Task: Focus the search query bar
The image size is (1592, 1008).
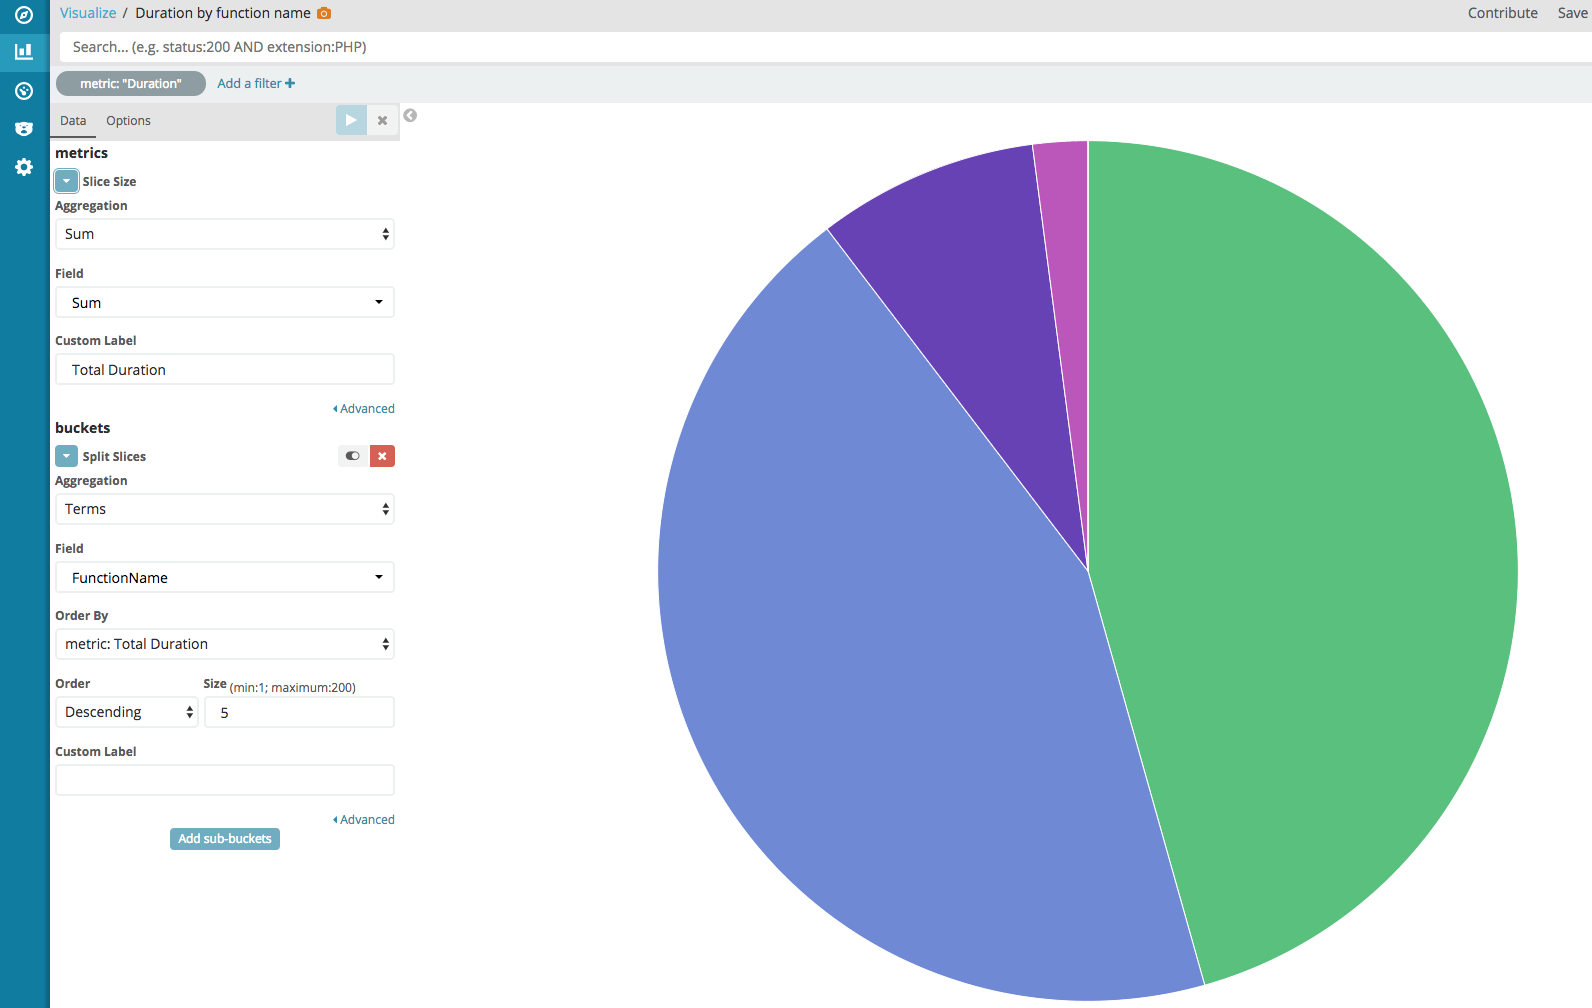Action: point(825,47)
